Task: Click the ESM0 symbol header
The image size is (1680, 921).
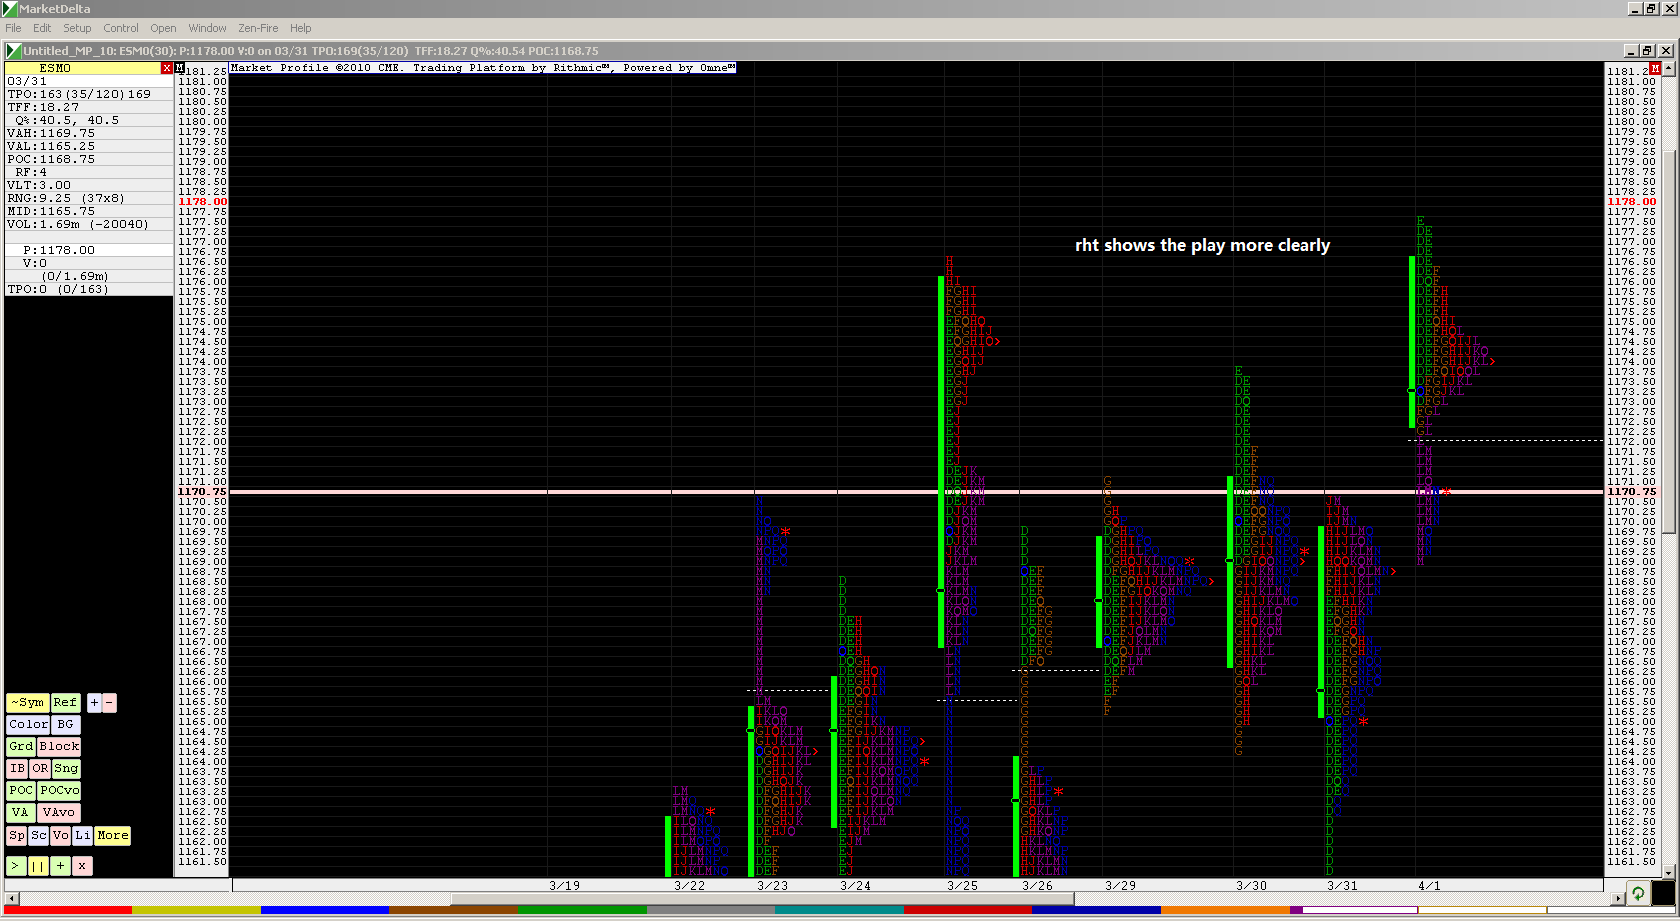Action: [x=84, y=68]
